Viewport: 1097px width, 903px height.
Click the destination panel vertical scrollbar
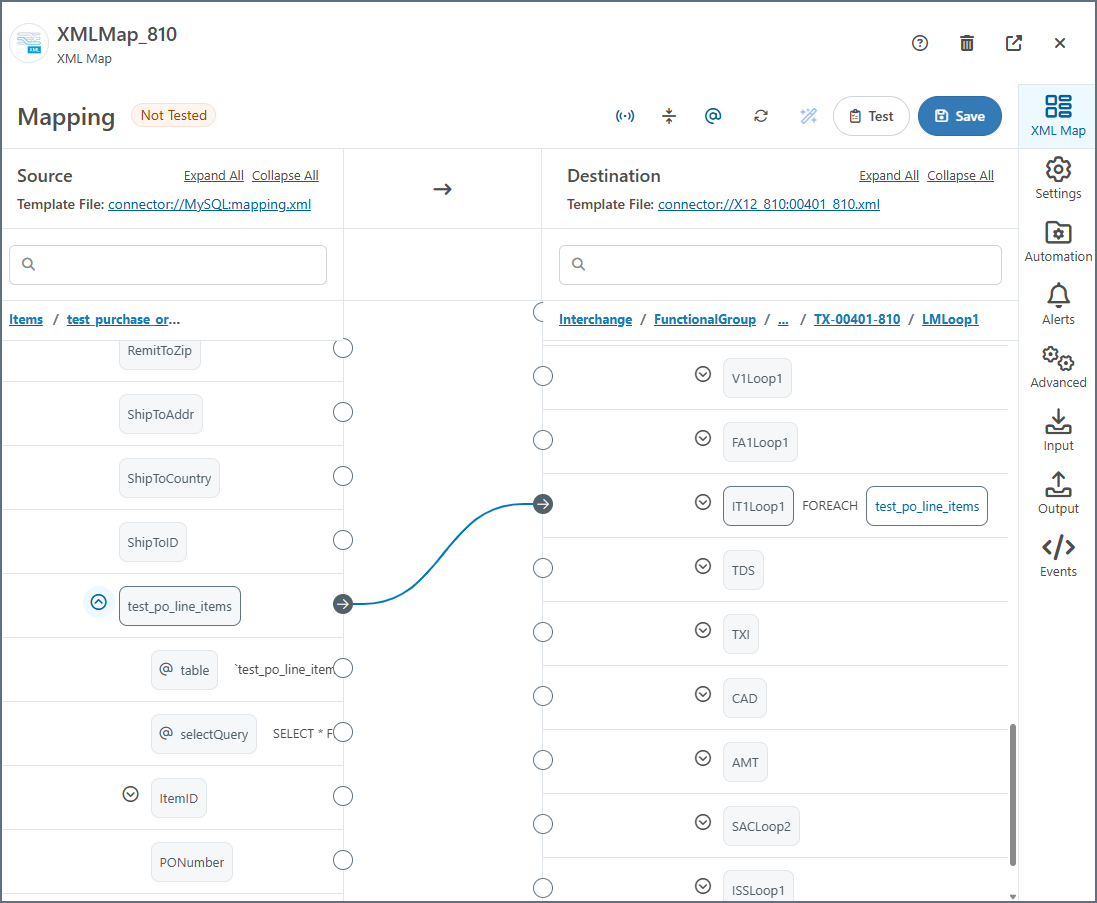1013,794
